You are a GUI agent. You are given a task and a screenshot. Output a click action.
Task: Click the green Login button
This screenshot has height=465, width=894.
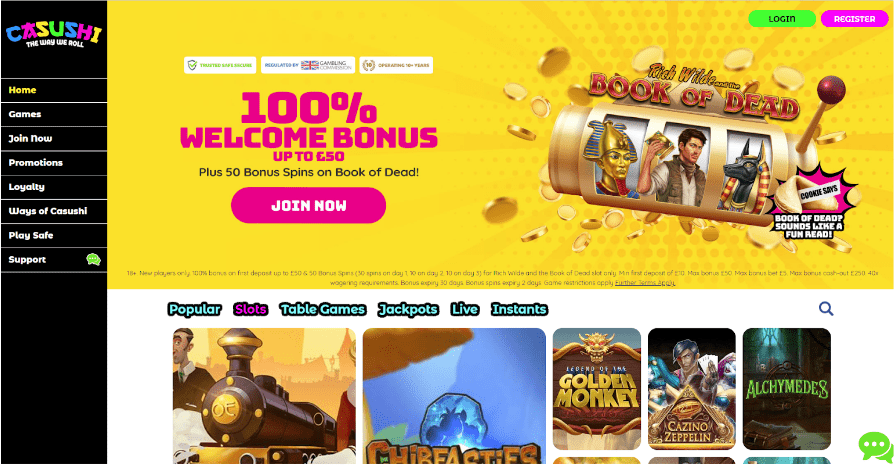click(782, 19)
